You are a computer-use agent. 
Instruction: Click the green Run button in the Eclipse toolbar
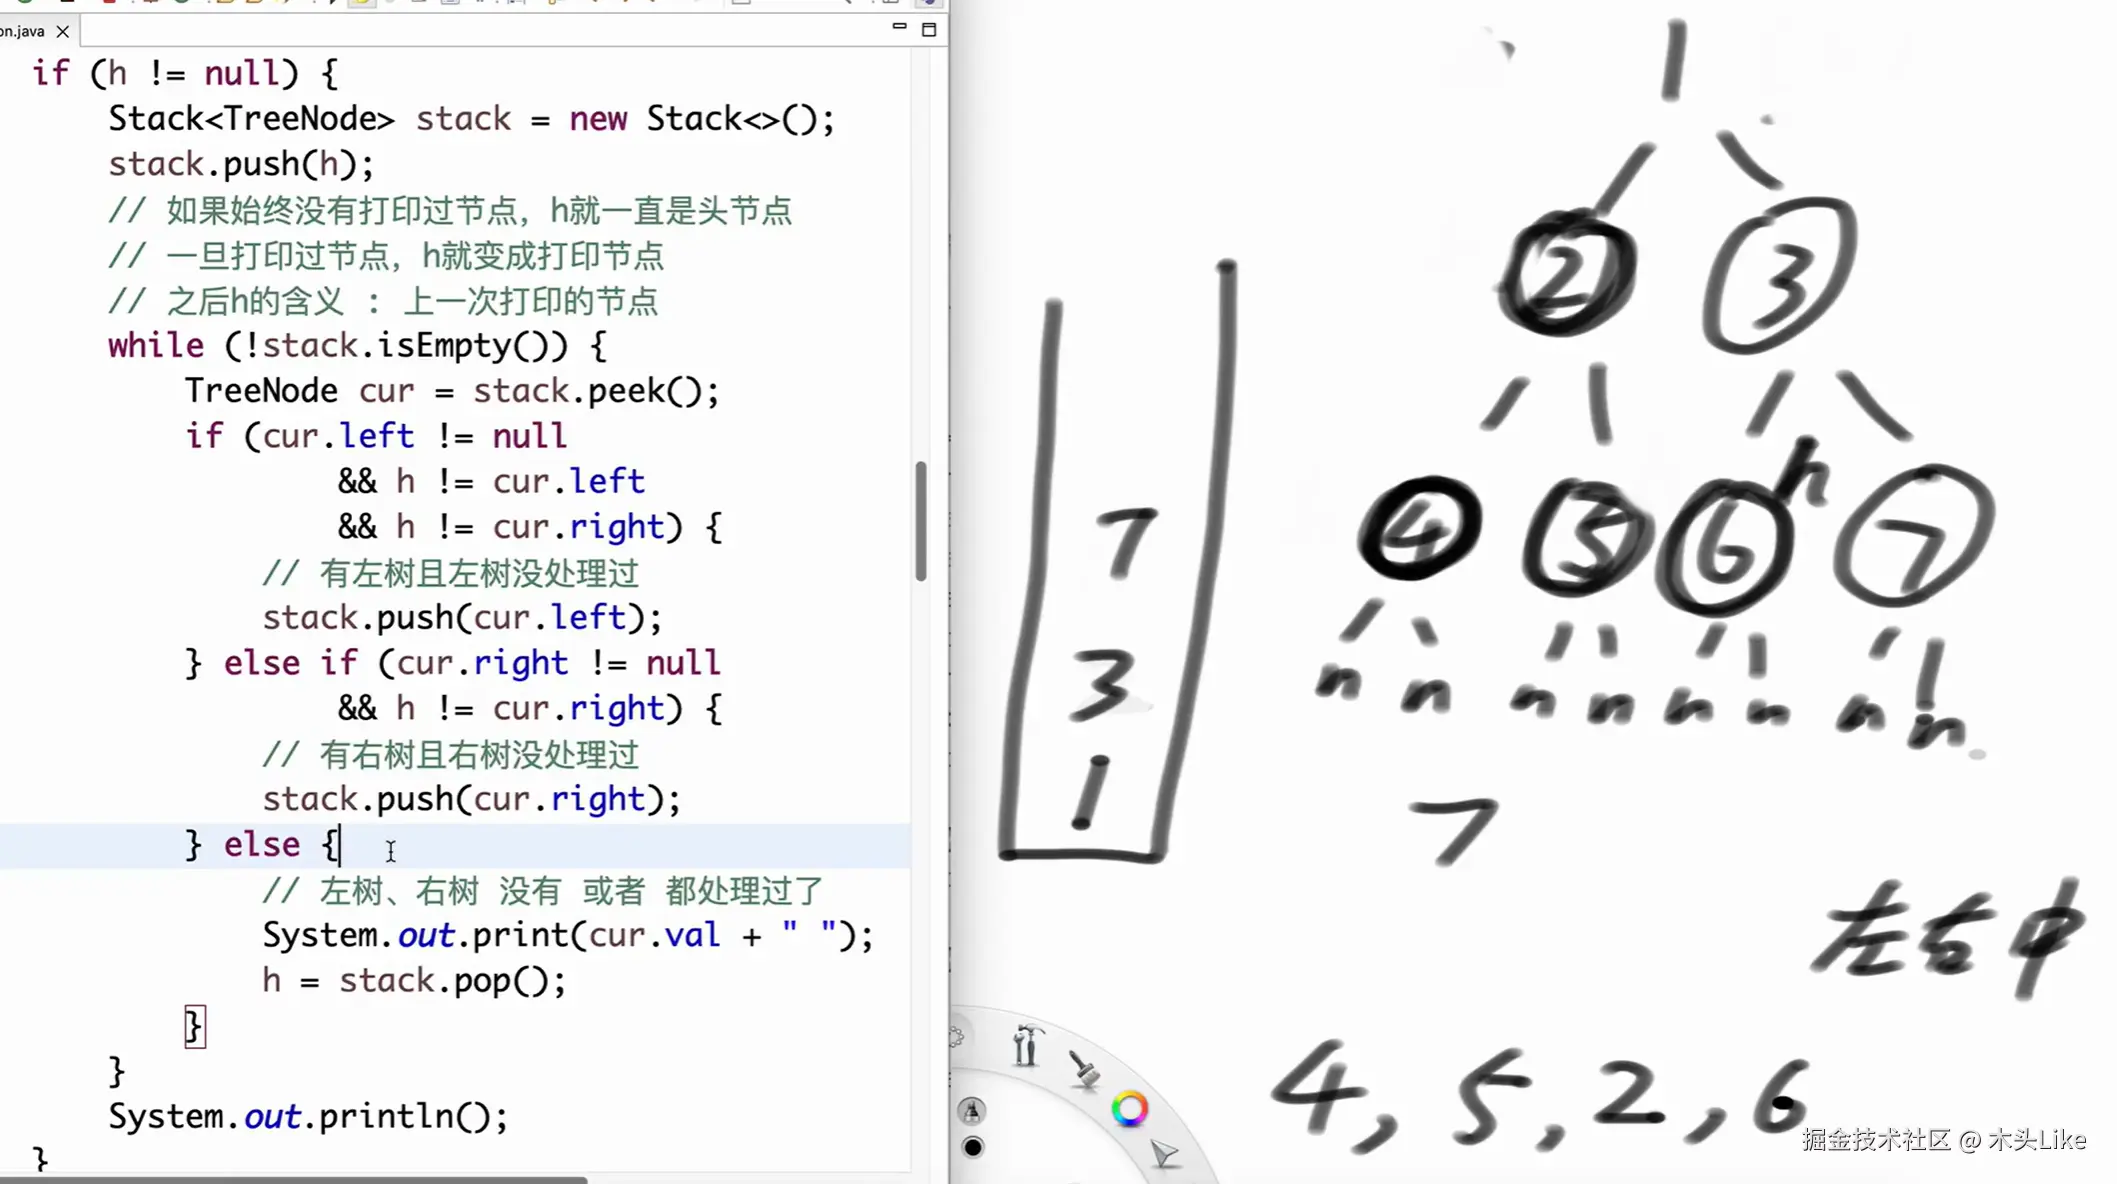[181, 4]
